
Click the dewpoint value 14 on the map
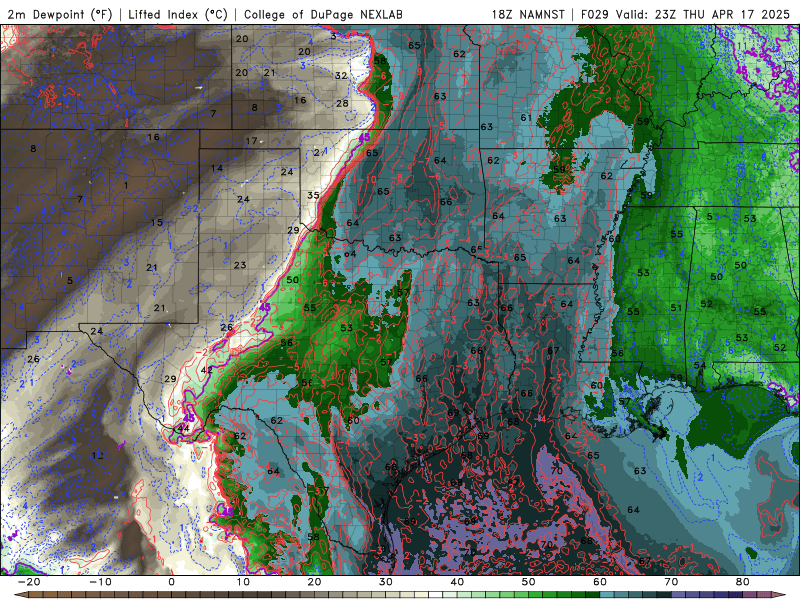pyautogui.click(x=217, y=168)
